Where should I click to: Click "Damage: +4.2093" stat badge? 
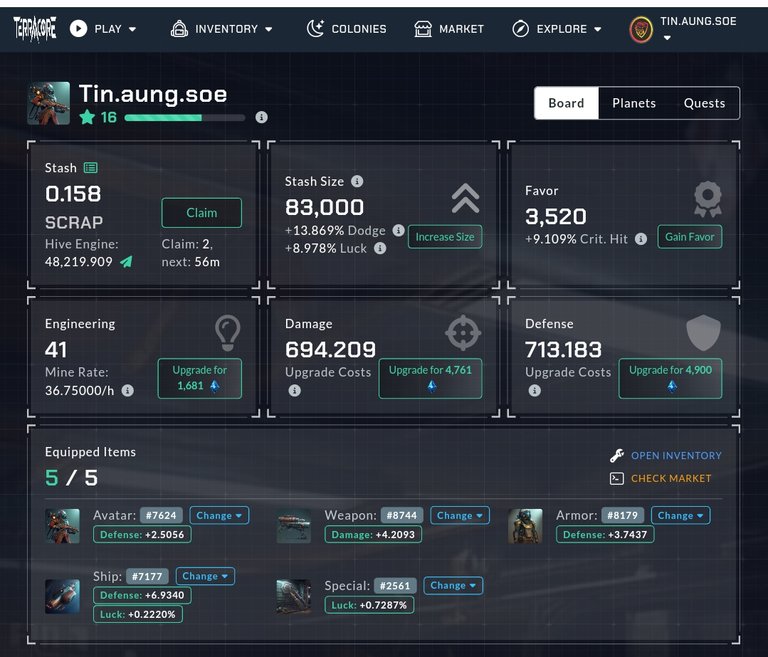tap(373, 535)
